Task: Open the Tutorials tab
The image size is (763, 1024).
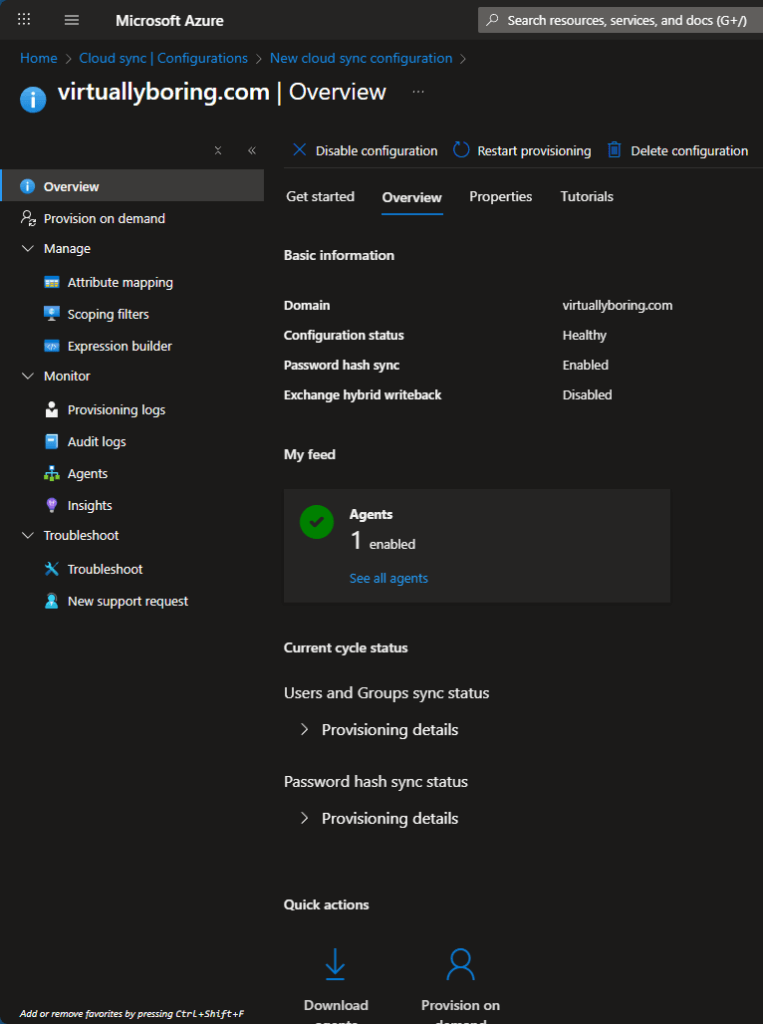Action: 587,197
